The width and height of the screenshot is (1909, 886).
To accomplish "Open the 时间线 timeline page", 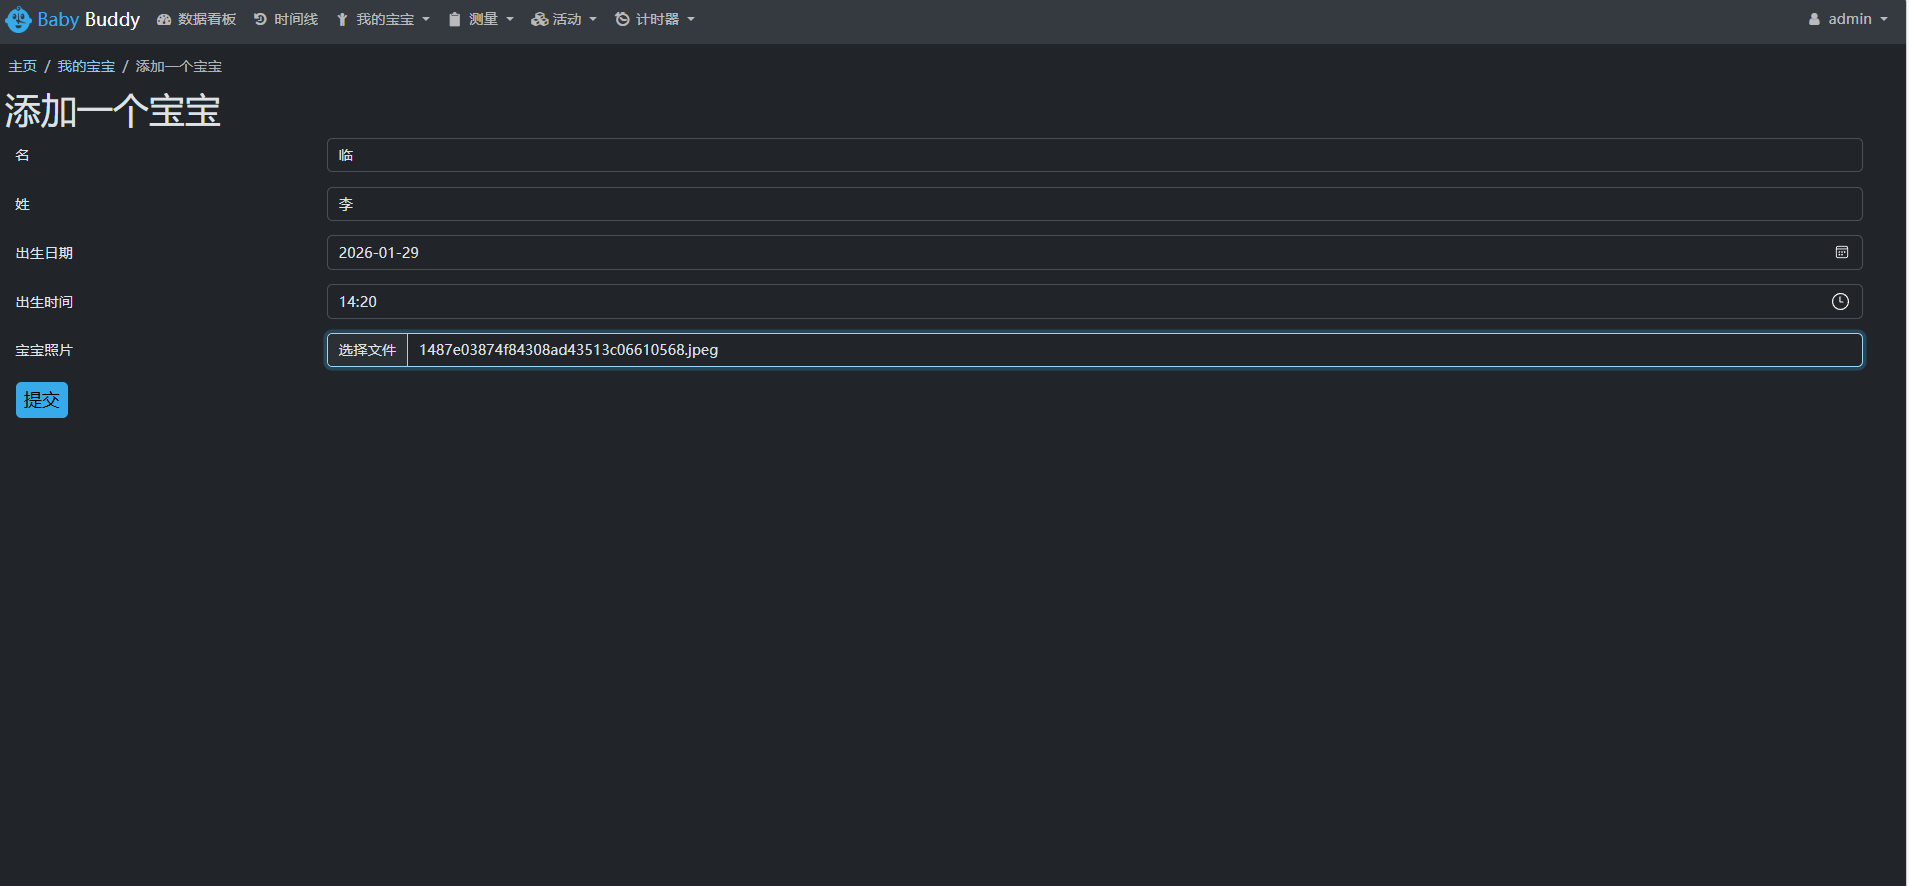I will (x=286, y=20).
